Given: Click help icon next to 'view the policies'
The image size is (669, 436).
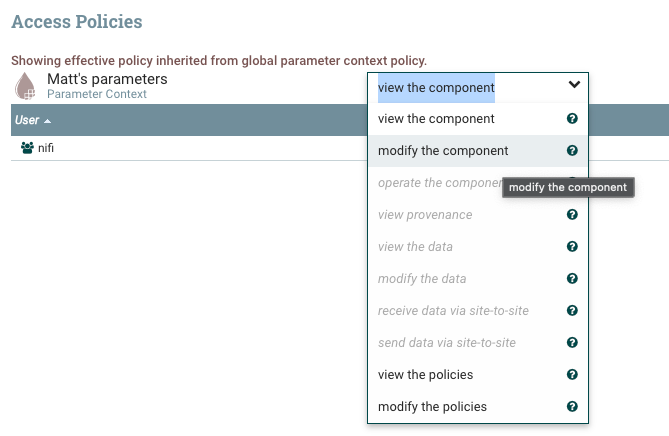Looking at the screenshot, I should [572, 375].
